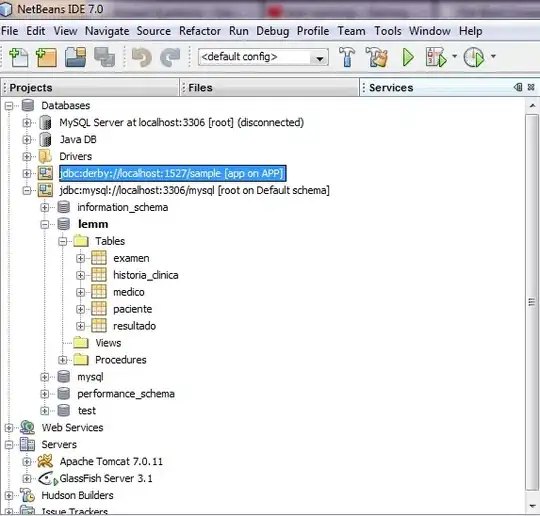Click the Servers node icon
This screenshot has width=540, height=516.
[x=28, y=444]
